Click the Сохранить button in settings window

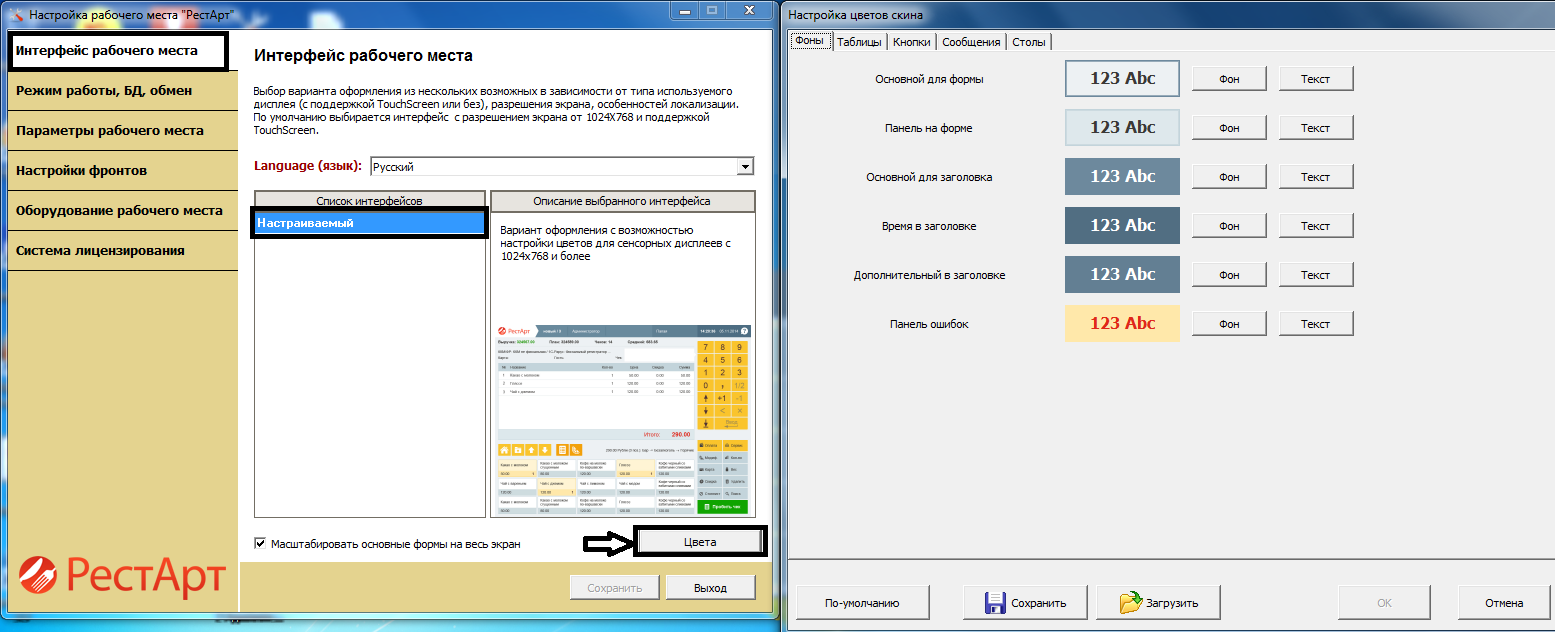pyautogui.click(x=614, y=588)
